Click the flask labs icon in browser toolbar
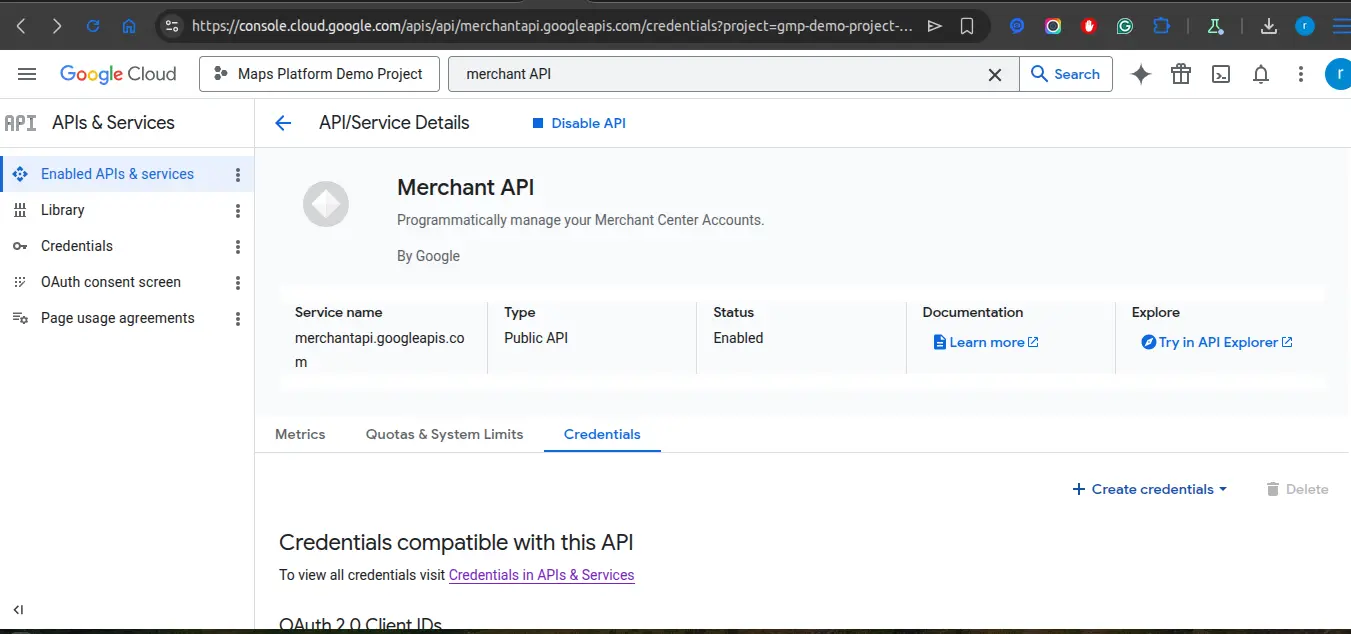 tap(1215, 26)
